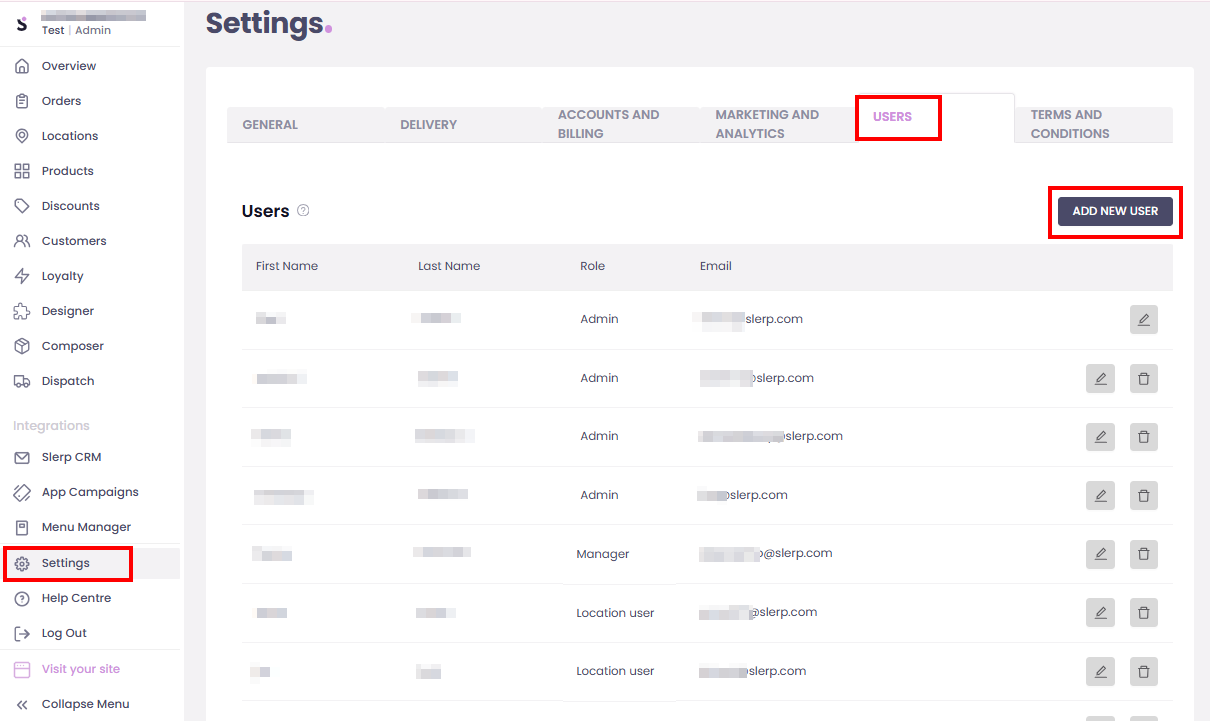This screenshot has width=1210, height=721.
Task: Edit the Manager role user
Action: point(1100,554)
